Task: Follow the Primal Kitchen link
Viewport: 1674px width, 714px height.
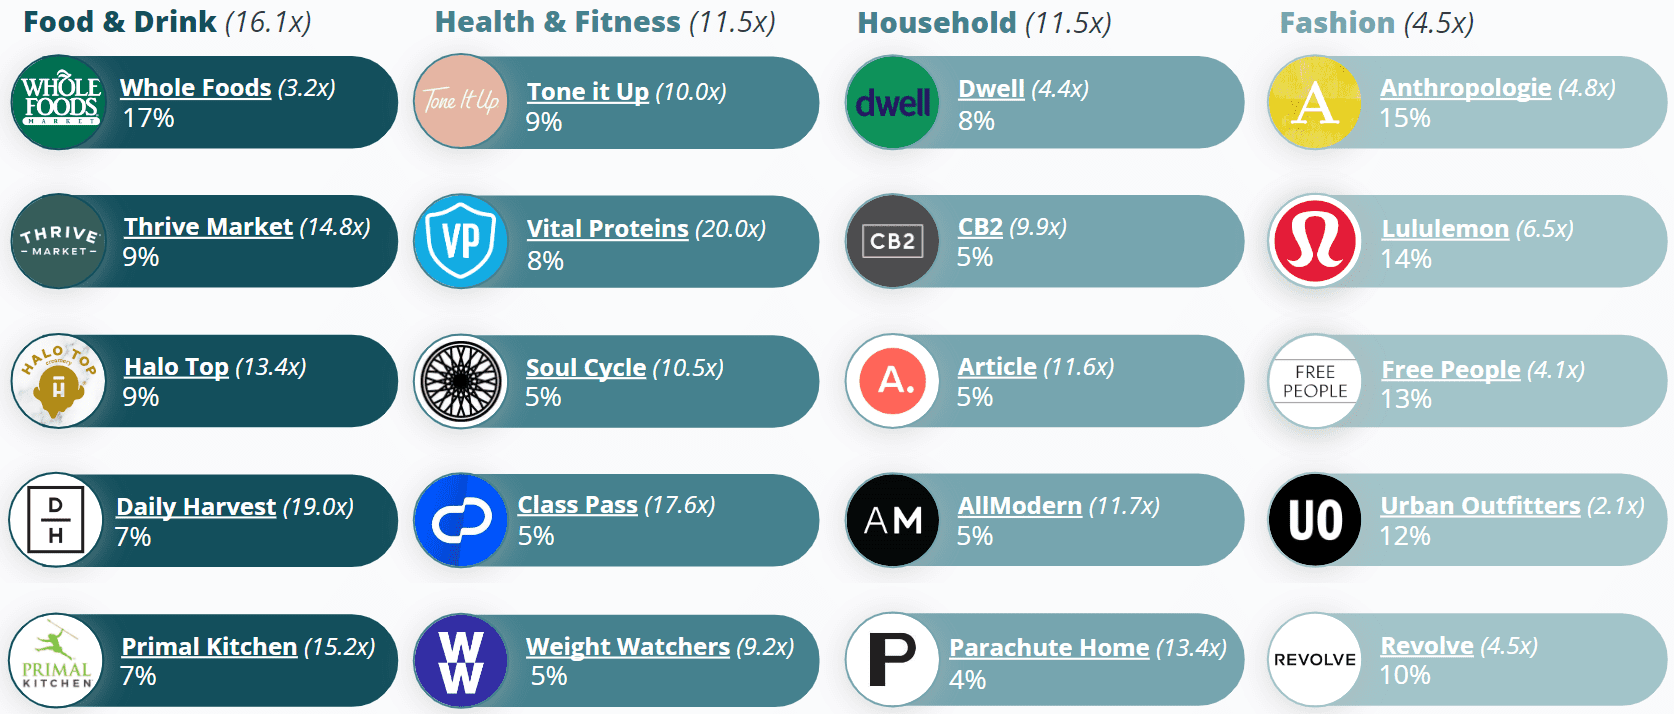Action: [209, 647]
